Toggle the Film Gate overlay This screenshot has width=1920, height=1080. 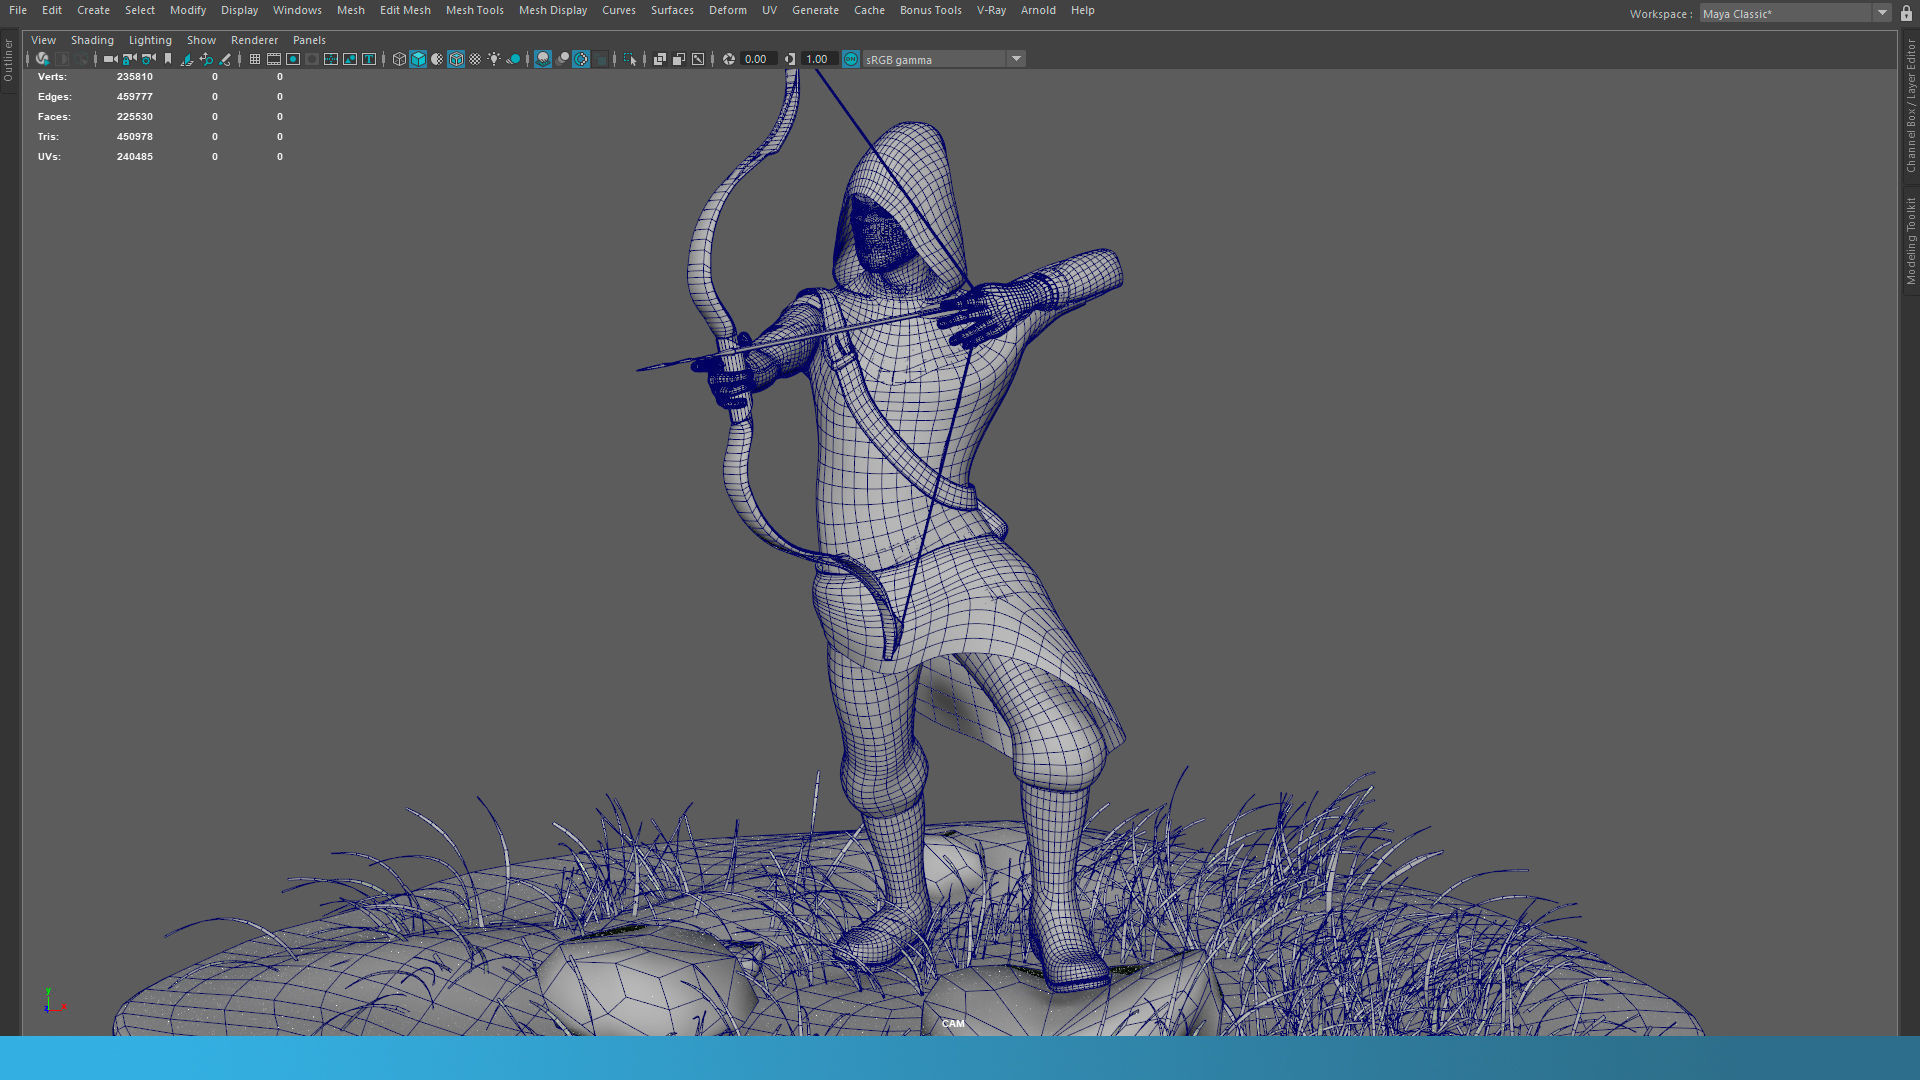coord(274,59)
